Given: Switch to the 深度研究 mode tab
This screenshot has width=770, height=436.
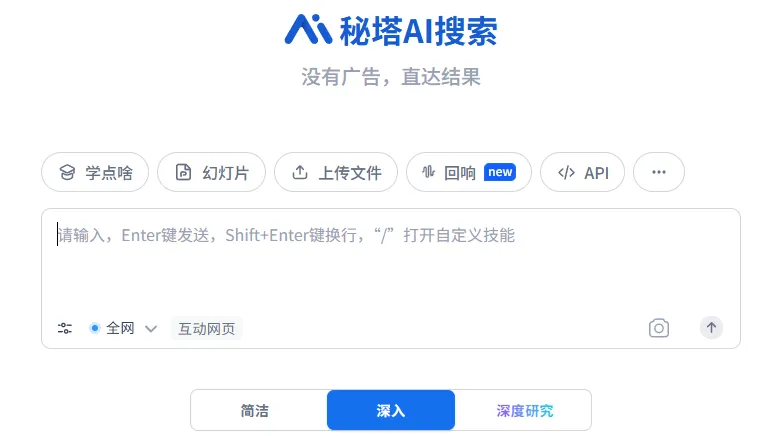Looking at the screenshot, I should click(x=524, y=410).
